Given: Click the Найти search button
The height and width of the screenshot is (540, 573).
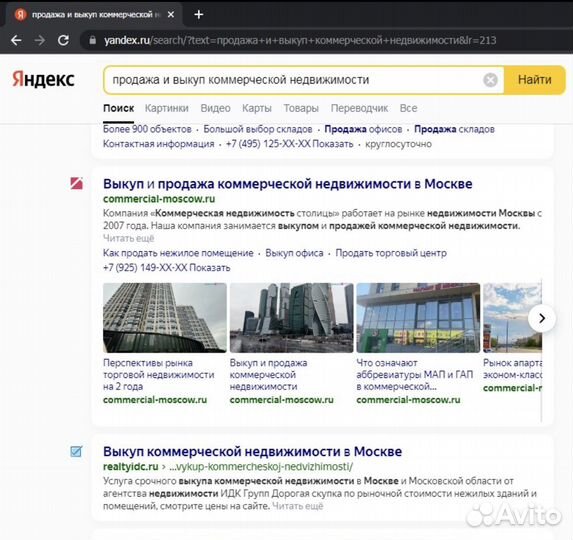Looking at the screenshot, I should point(534,80).
